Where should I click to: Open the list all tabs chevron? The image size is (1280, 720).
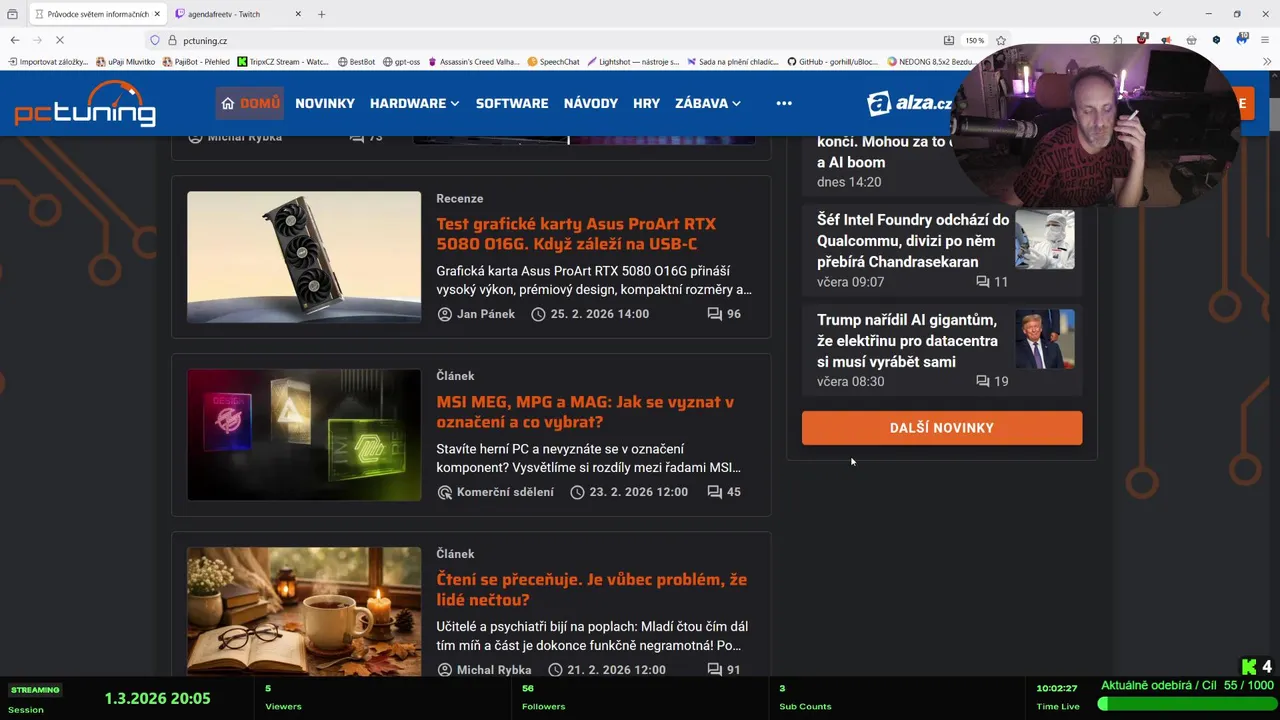[x=1157, y=14]
